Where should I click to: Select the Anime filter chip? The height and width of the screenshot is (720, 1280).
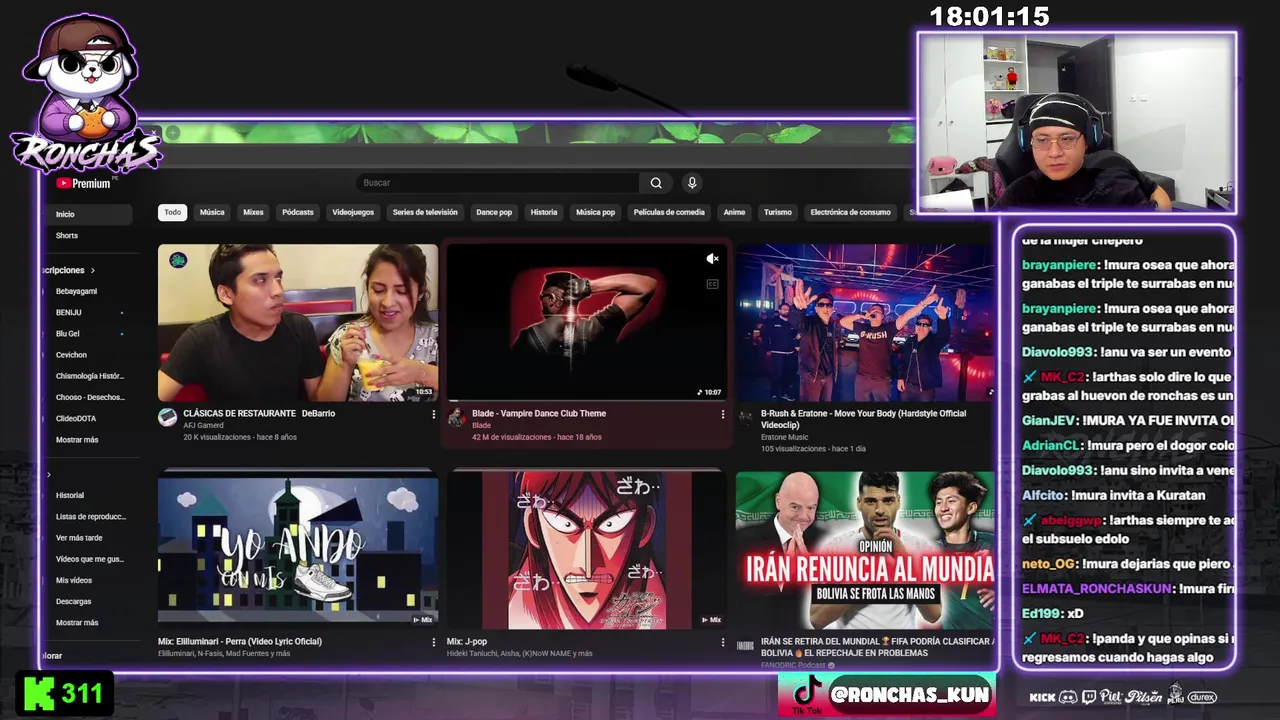(x=734, y=212)
